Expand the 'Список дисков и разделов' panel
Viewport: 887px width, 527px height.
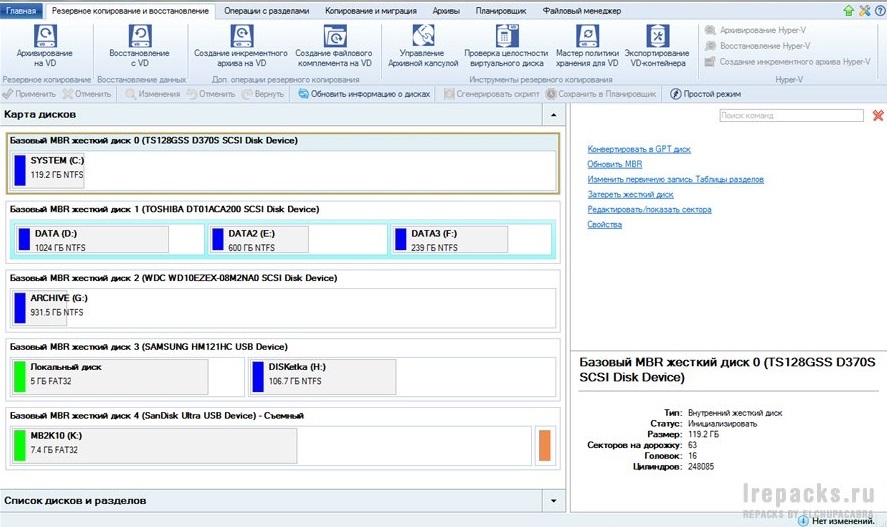click(x=553, y=500)
